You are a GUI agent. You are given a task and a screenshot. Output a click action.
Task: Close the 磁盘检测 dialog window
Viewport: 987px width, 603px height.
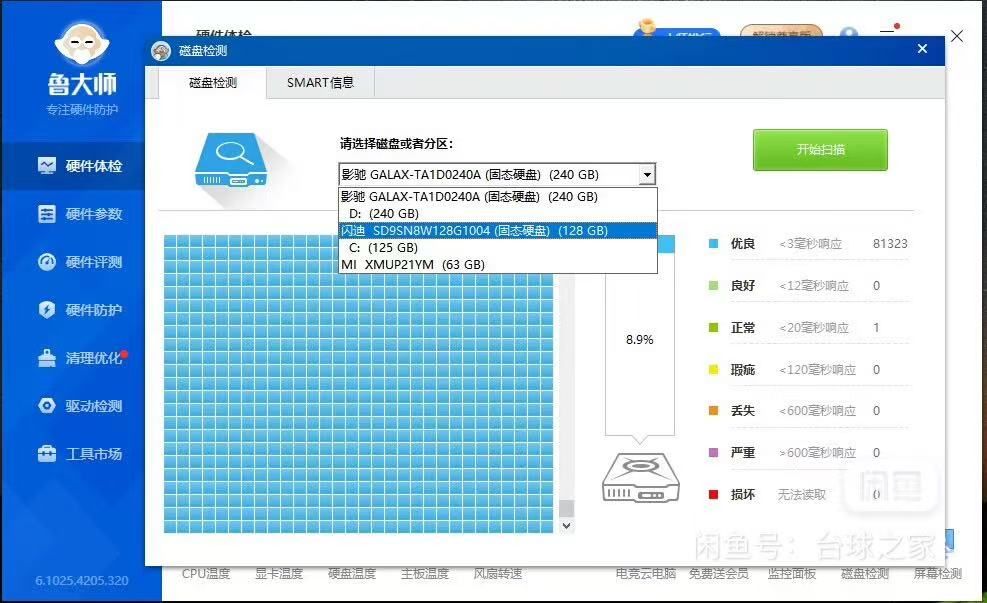click(x=922, y=50)
